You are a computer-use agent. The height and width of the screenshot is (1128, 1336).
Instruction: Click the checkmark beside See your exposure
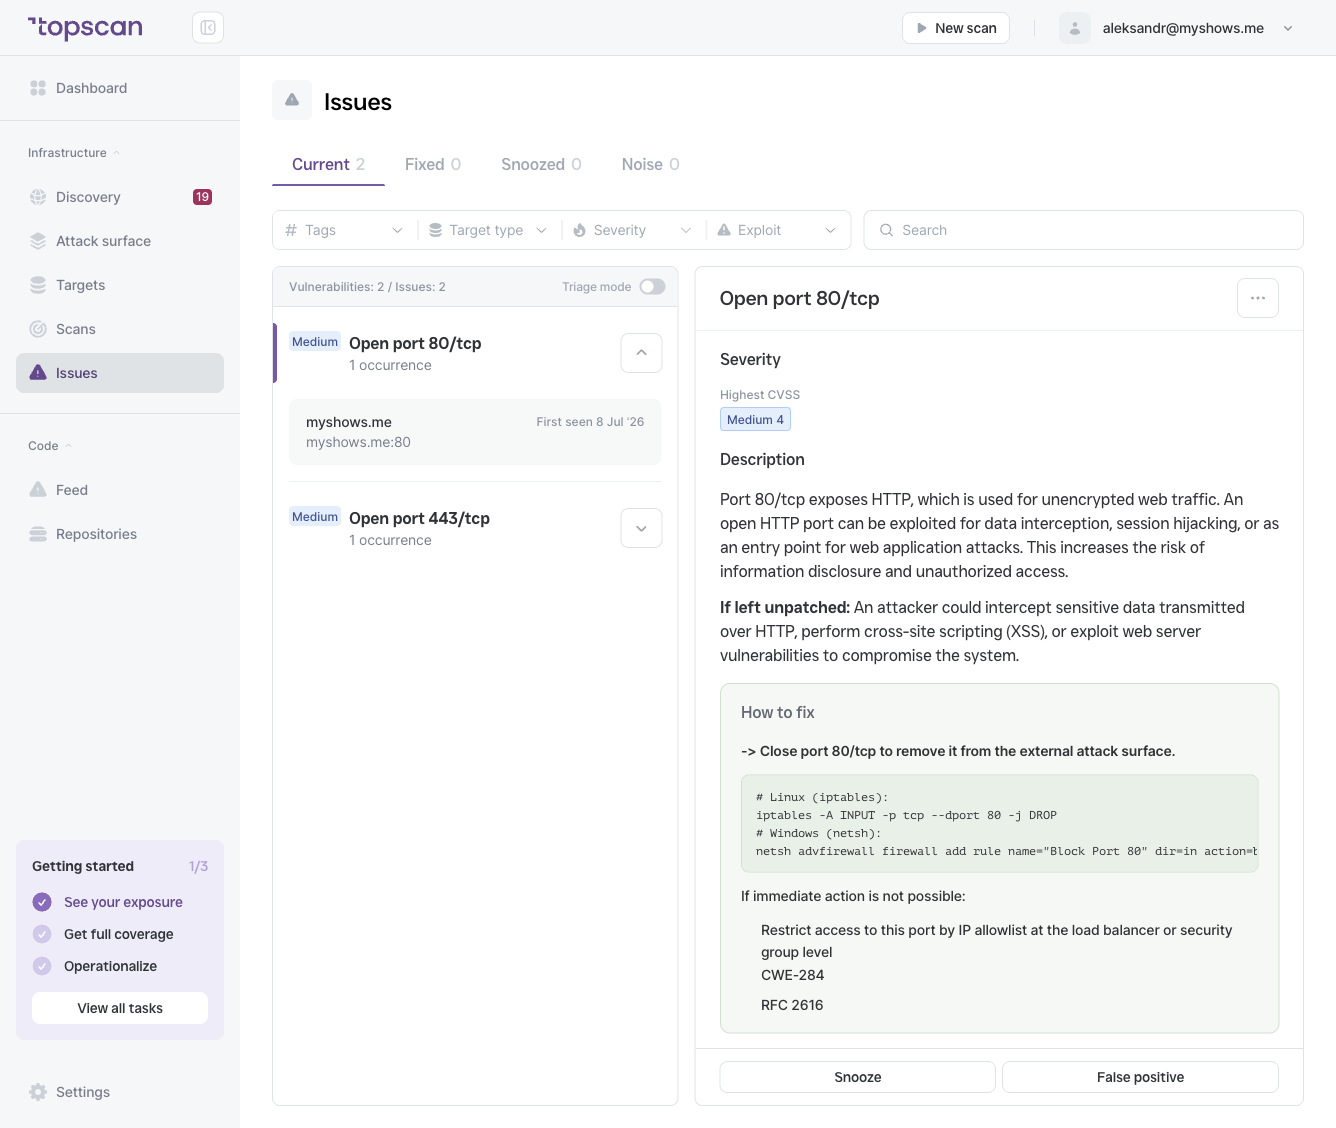[x=42, y=902]
